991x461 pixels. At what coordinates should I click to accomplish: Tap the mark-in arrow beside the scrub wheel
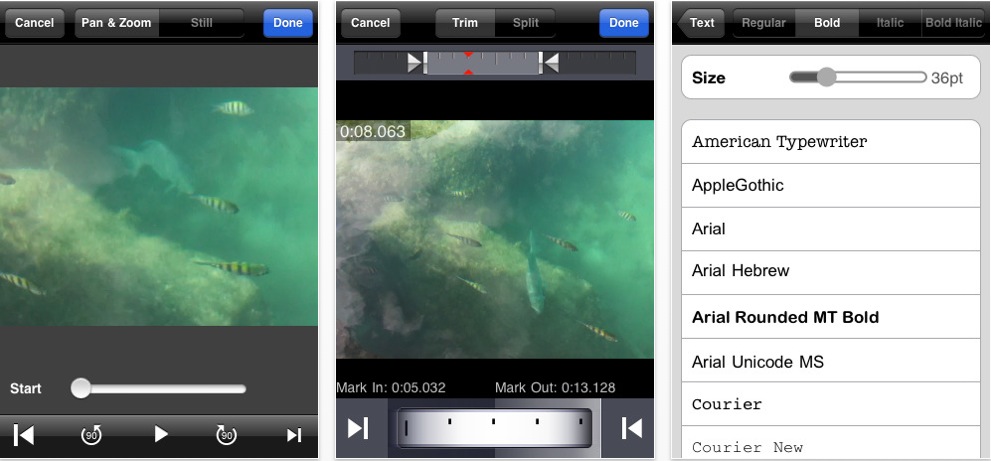click(x=358, y=428)
